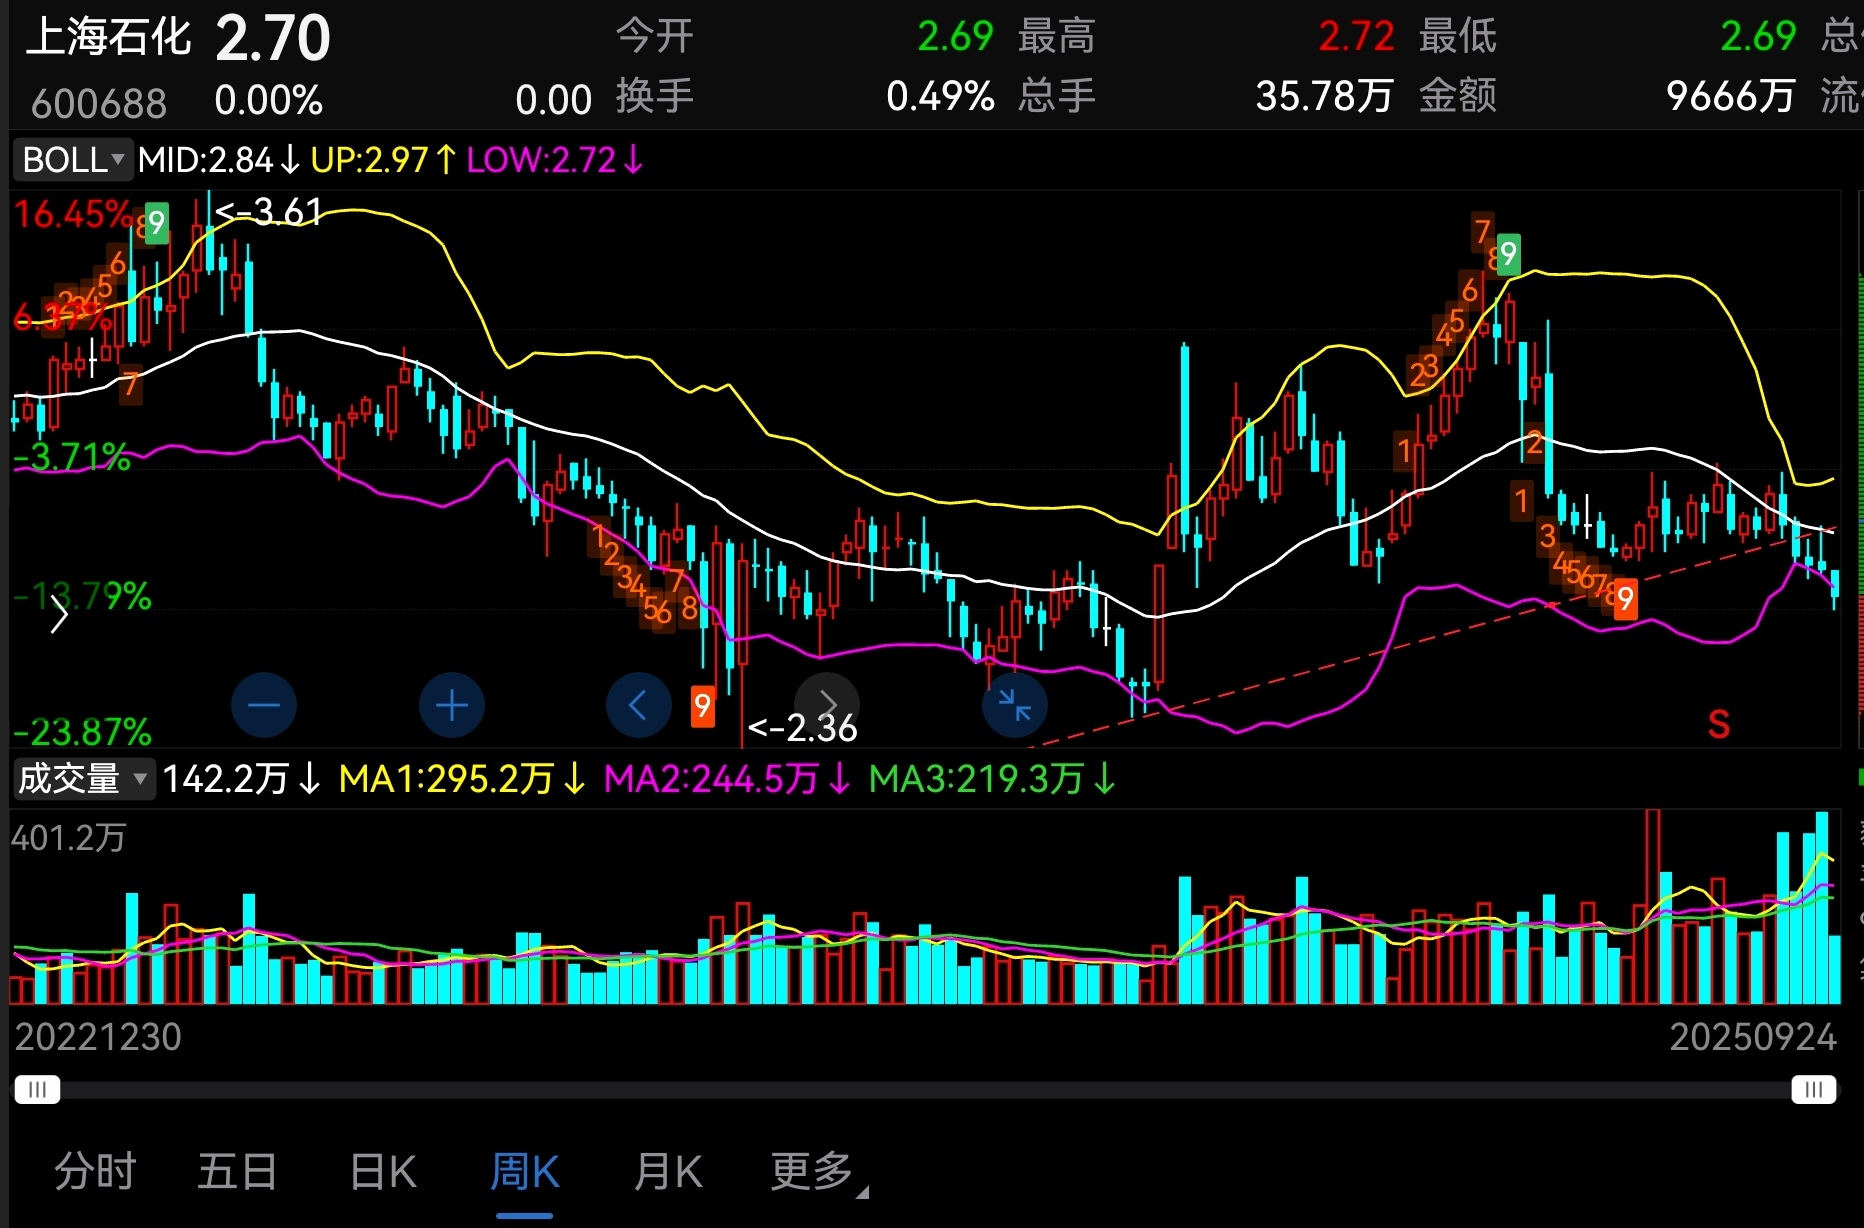1864x1228 pixels.
Task: Switch to the 月K tab
Action: [668, 1171]
